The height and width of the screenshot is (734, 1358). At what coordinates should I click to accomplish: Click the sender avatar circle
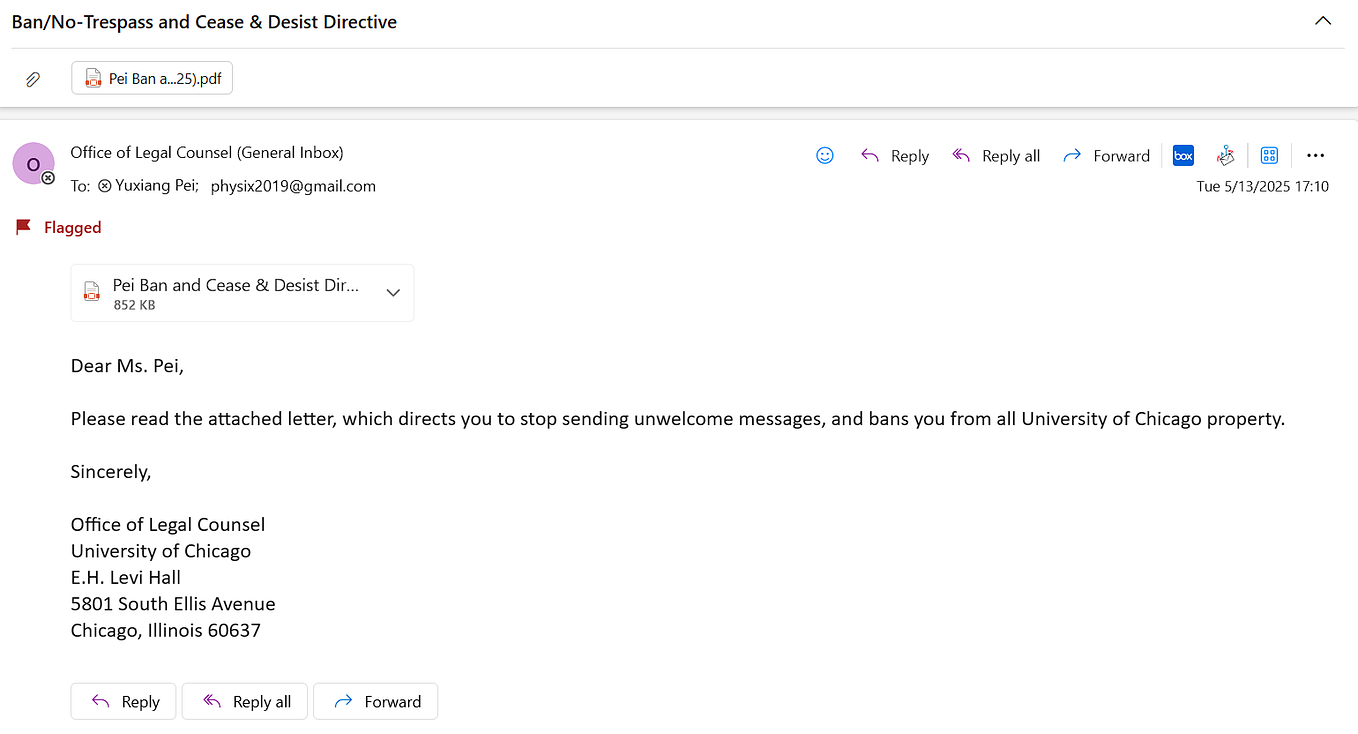pos(33,163)
